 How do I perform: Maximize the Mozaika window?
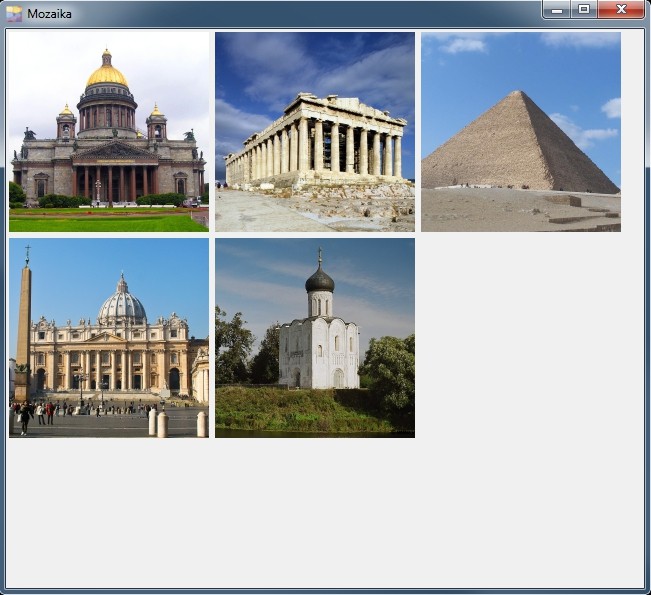(584, 10)
